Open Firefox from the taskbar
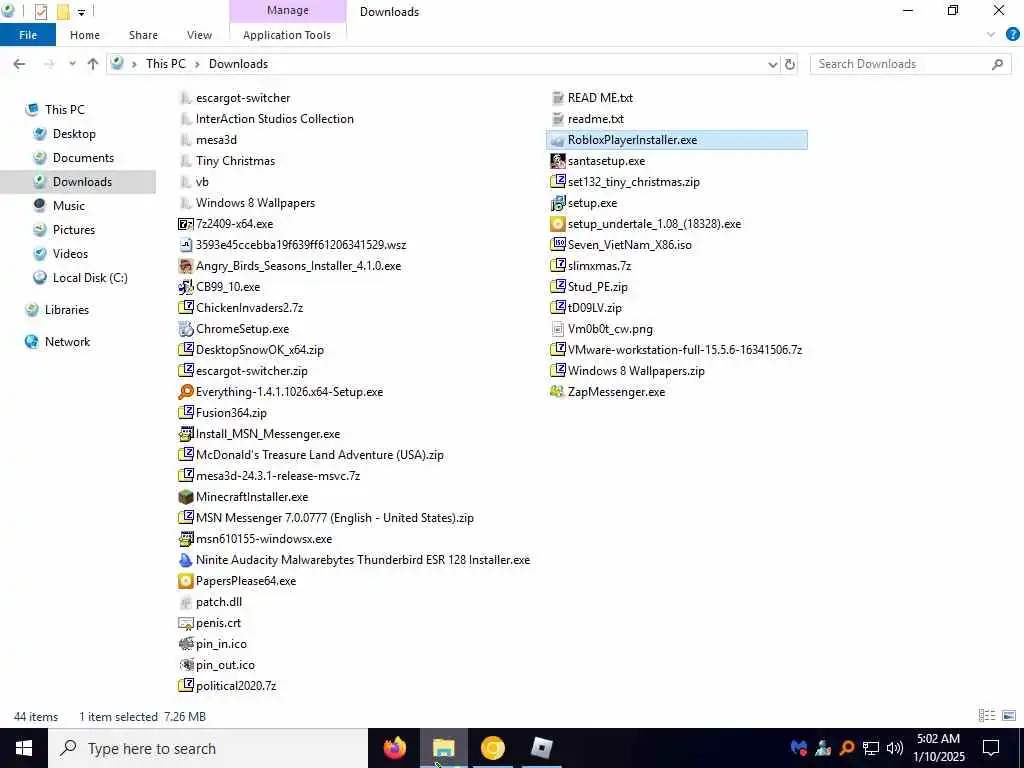 [x=394, y=748]
